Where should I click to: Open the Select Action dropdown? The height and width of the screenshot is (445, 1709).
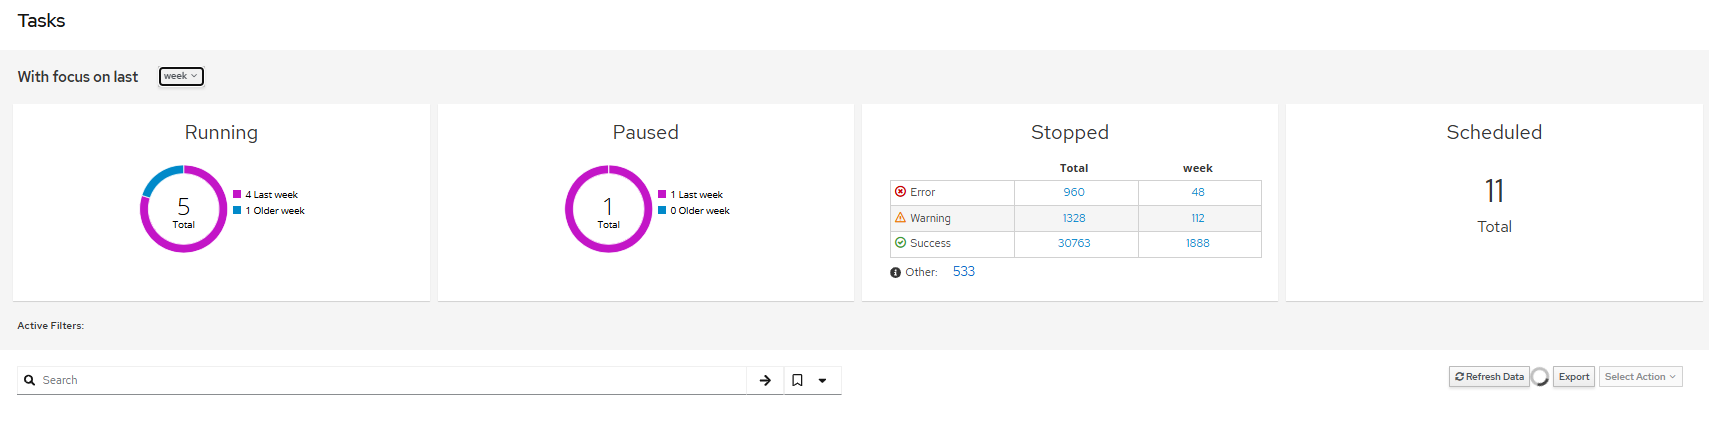pyautogui.click(x=1640, y=377)
